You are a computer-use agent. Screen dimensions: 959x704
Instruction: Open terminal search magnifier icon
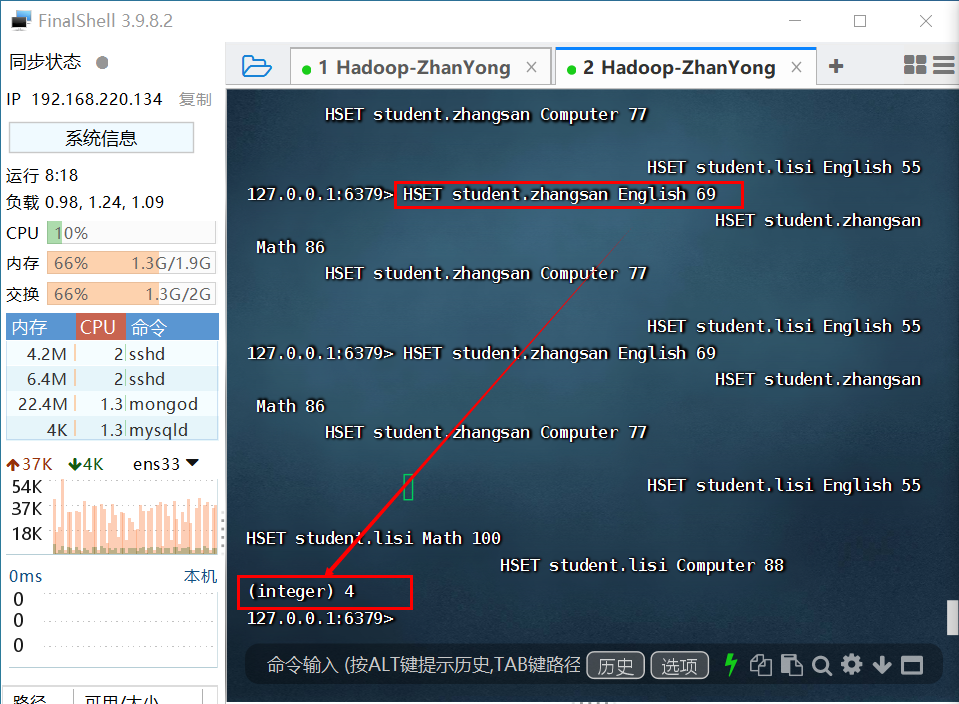coord(821,665)
